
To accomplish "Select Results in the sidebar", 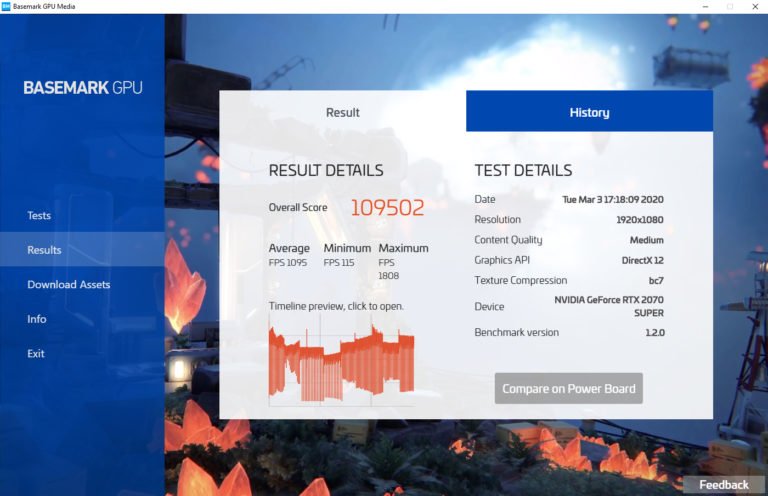I will coord(82,250).
